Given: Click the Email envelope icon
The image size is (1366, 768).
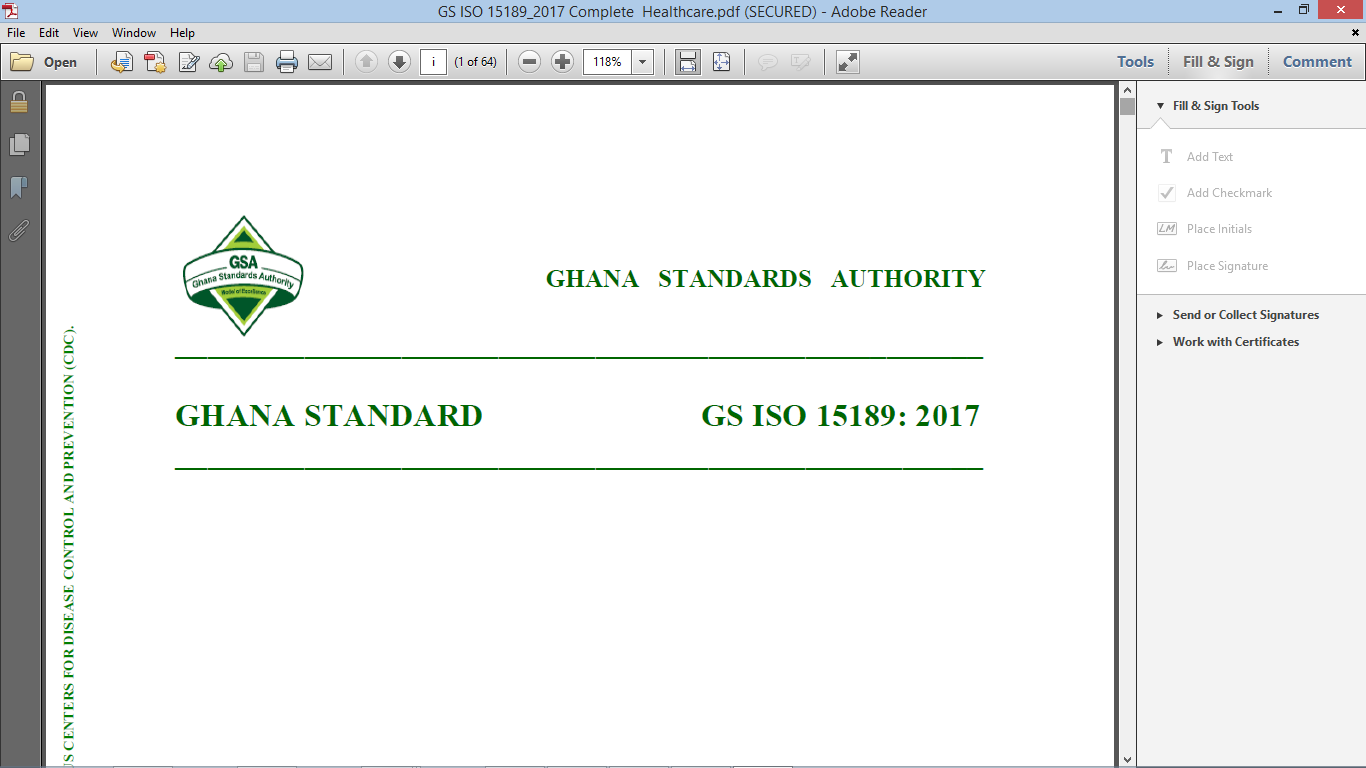Looking at the screenshot, I should (320, 62).
